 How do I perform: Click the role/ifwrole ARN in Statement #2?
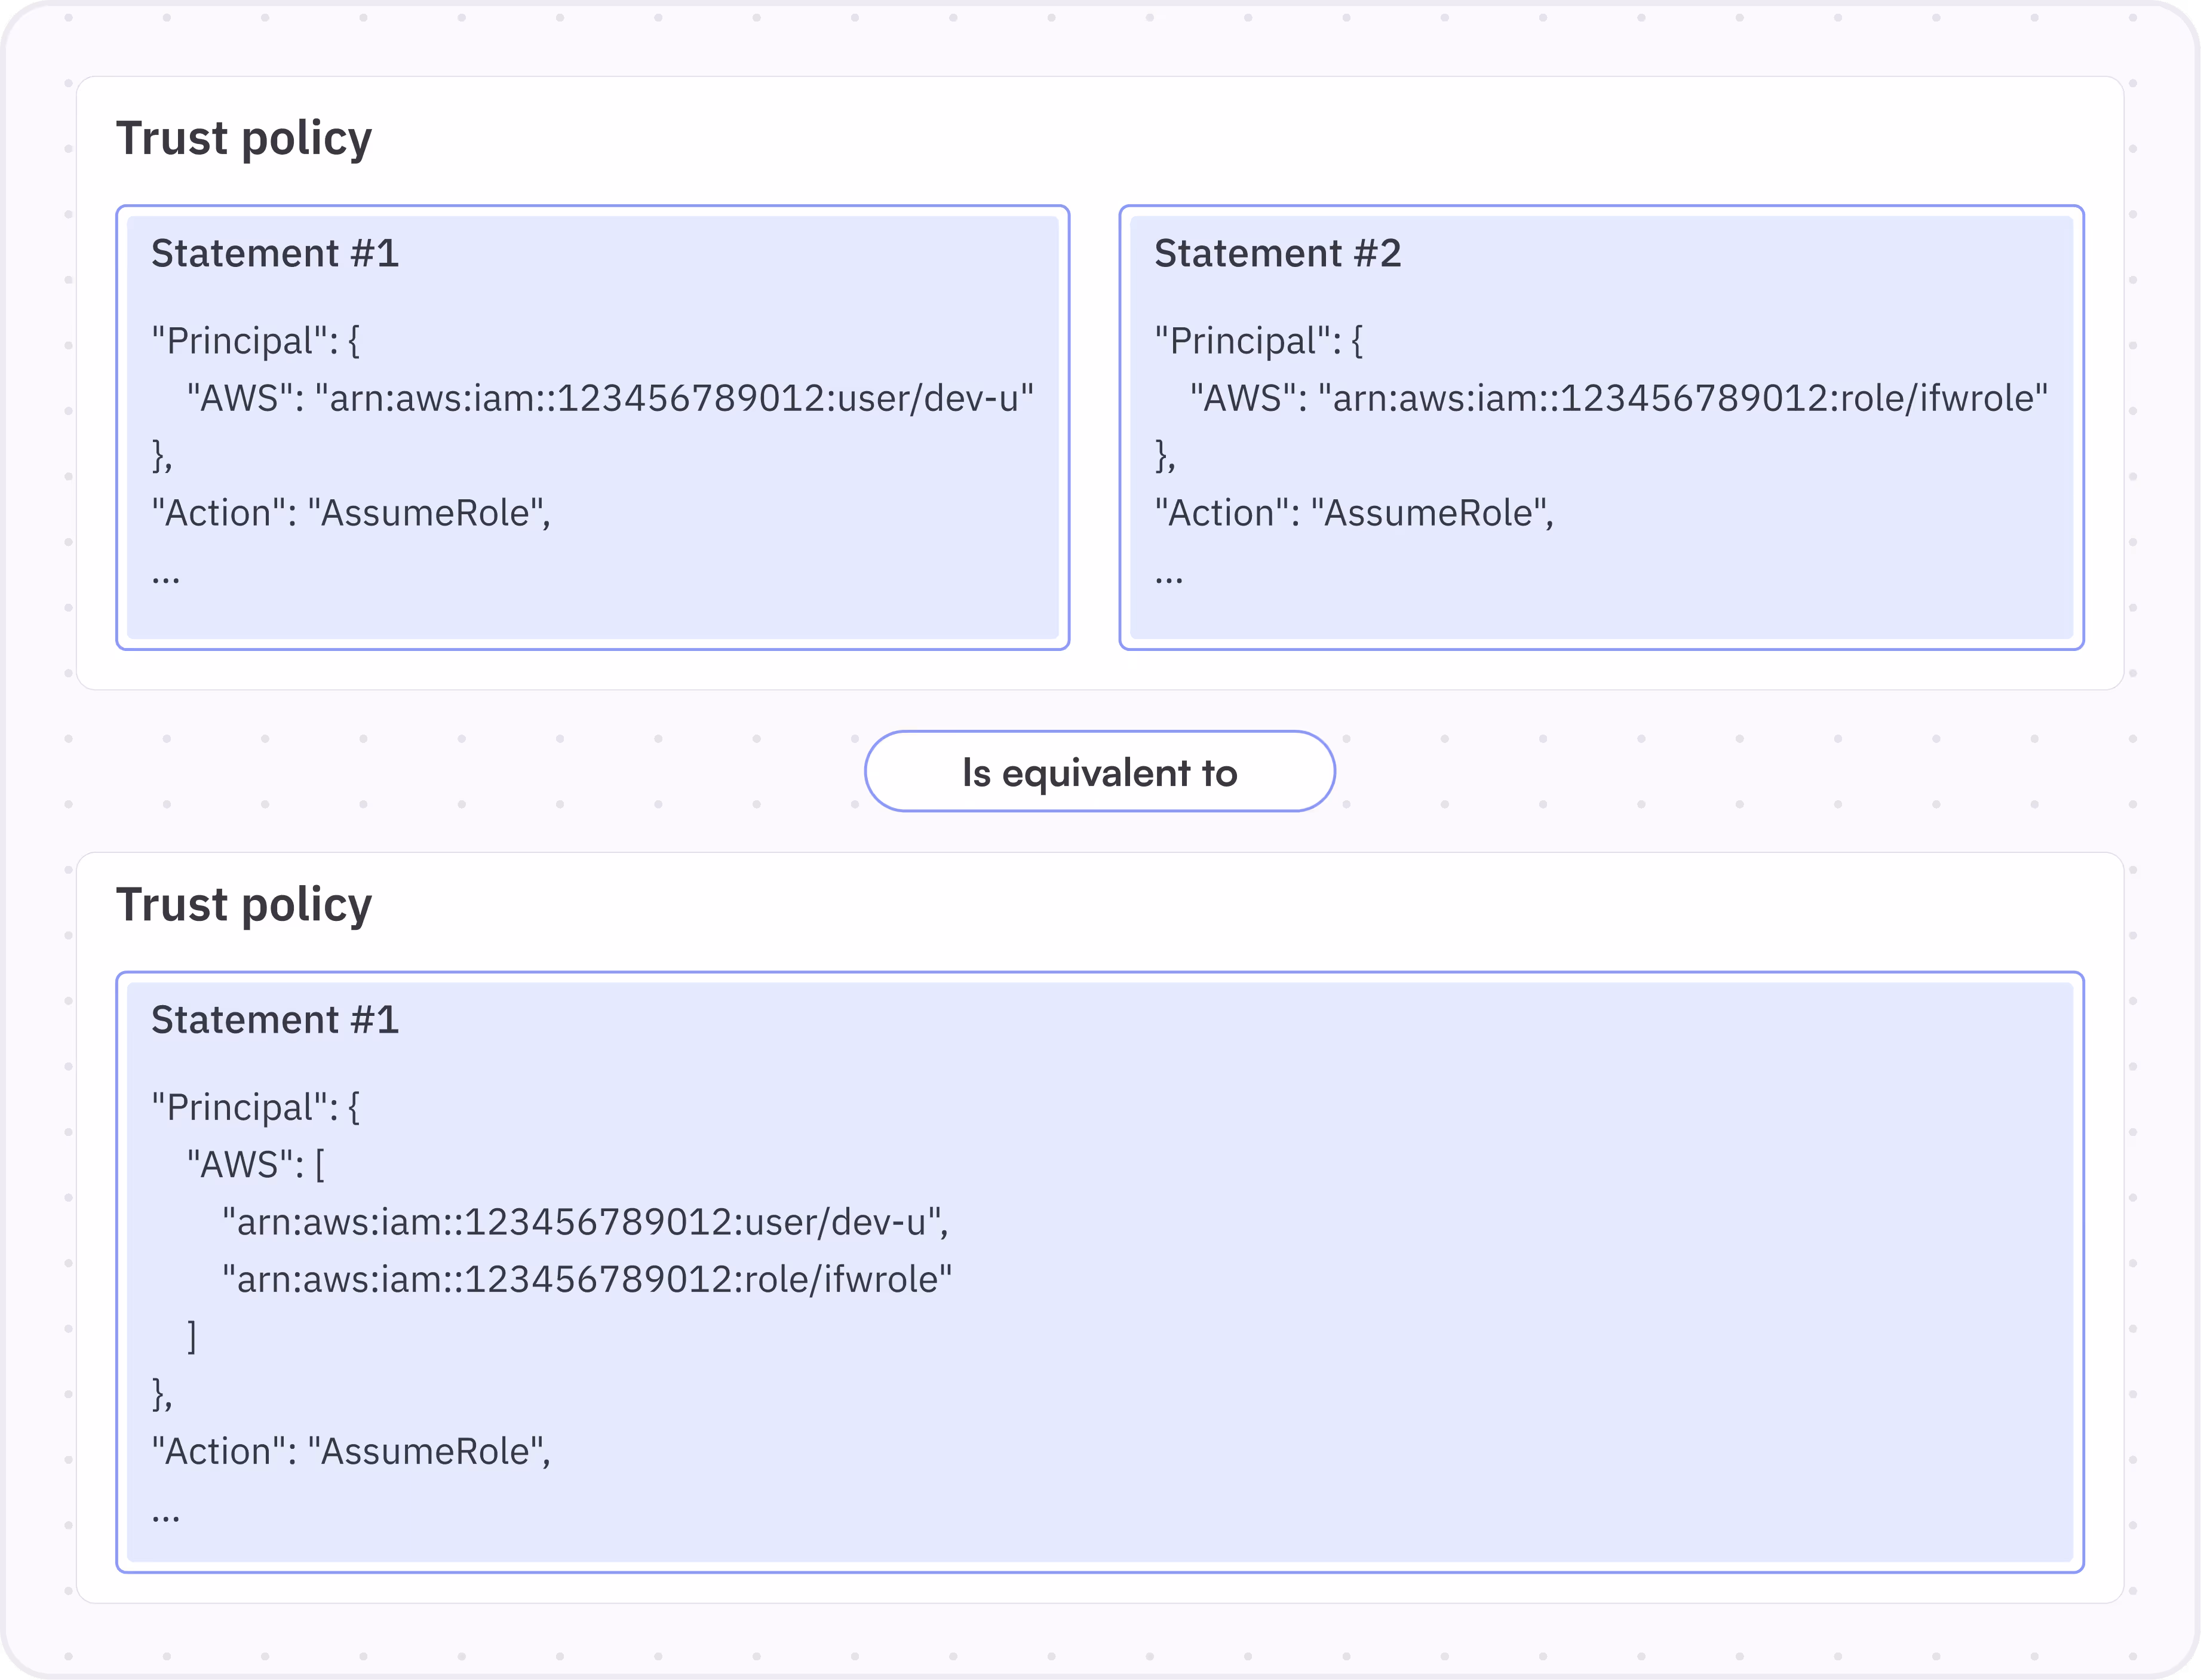point(1682,398)
